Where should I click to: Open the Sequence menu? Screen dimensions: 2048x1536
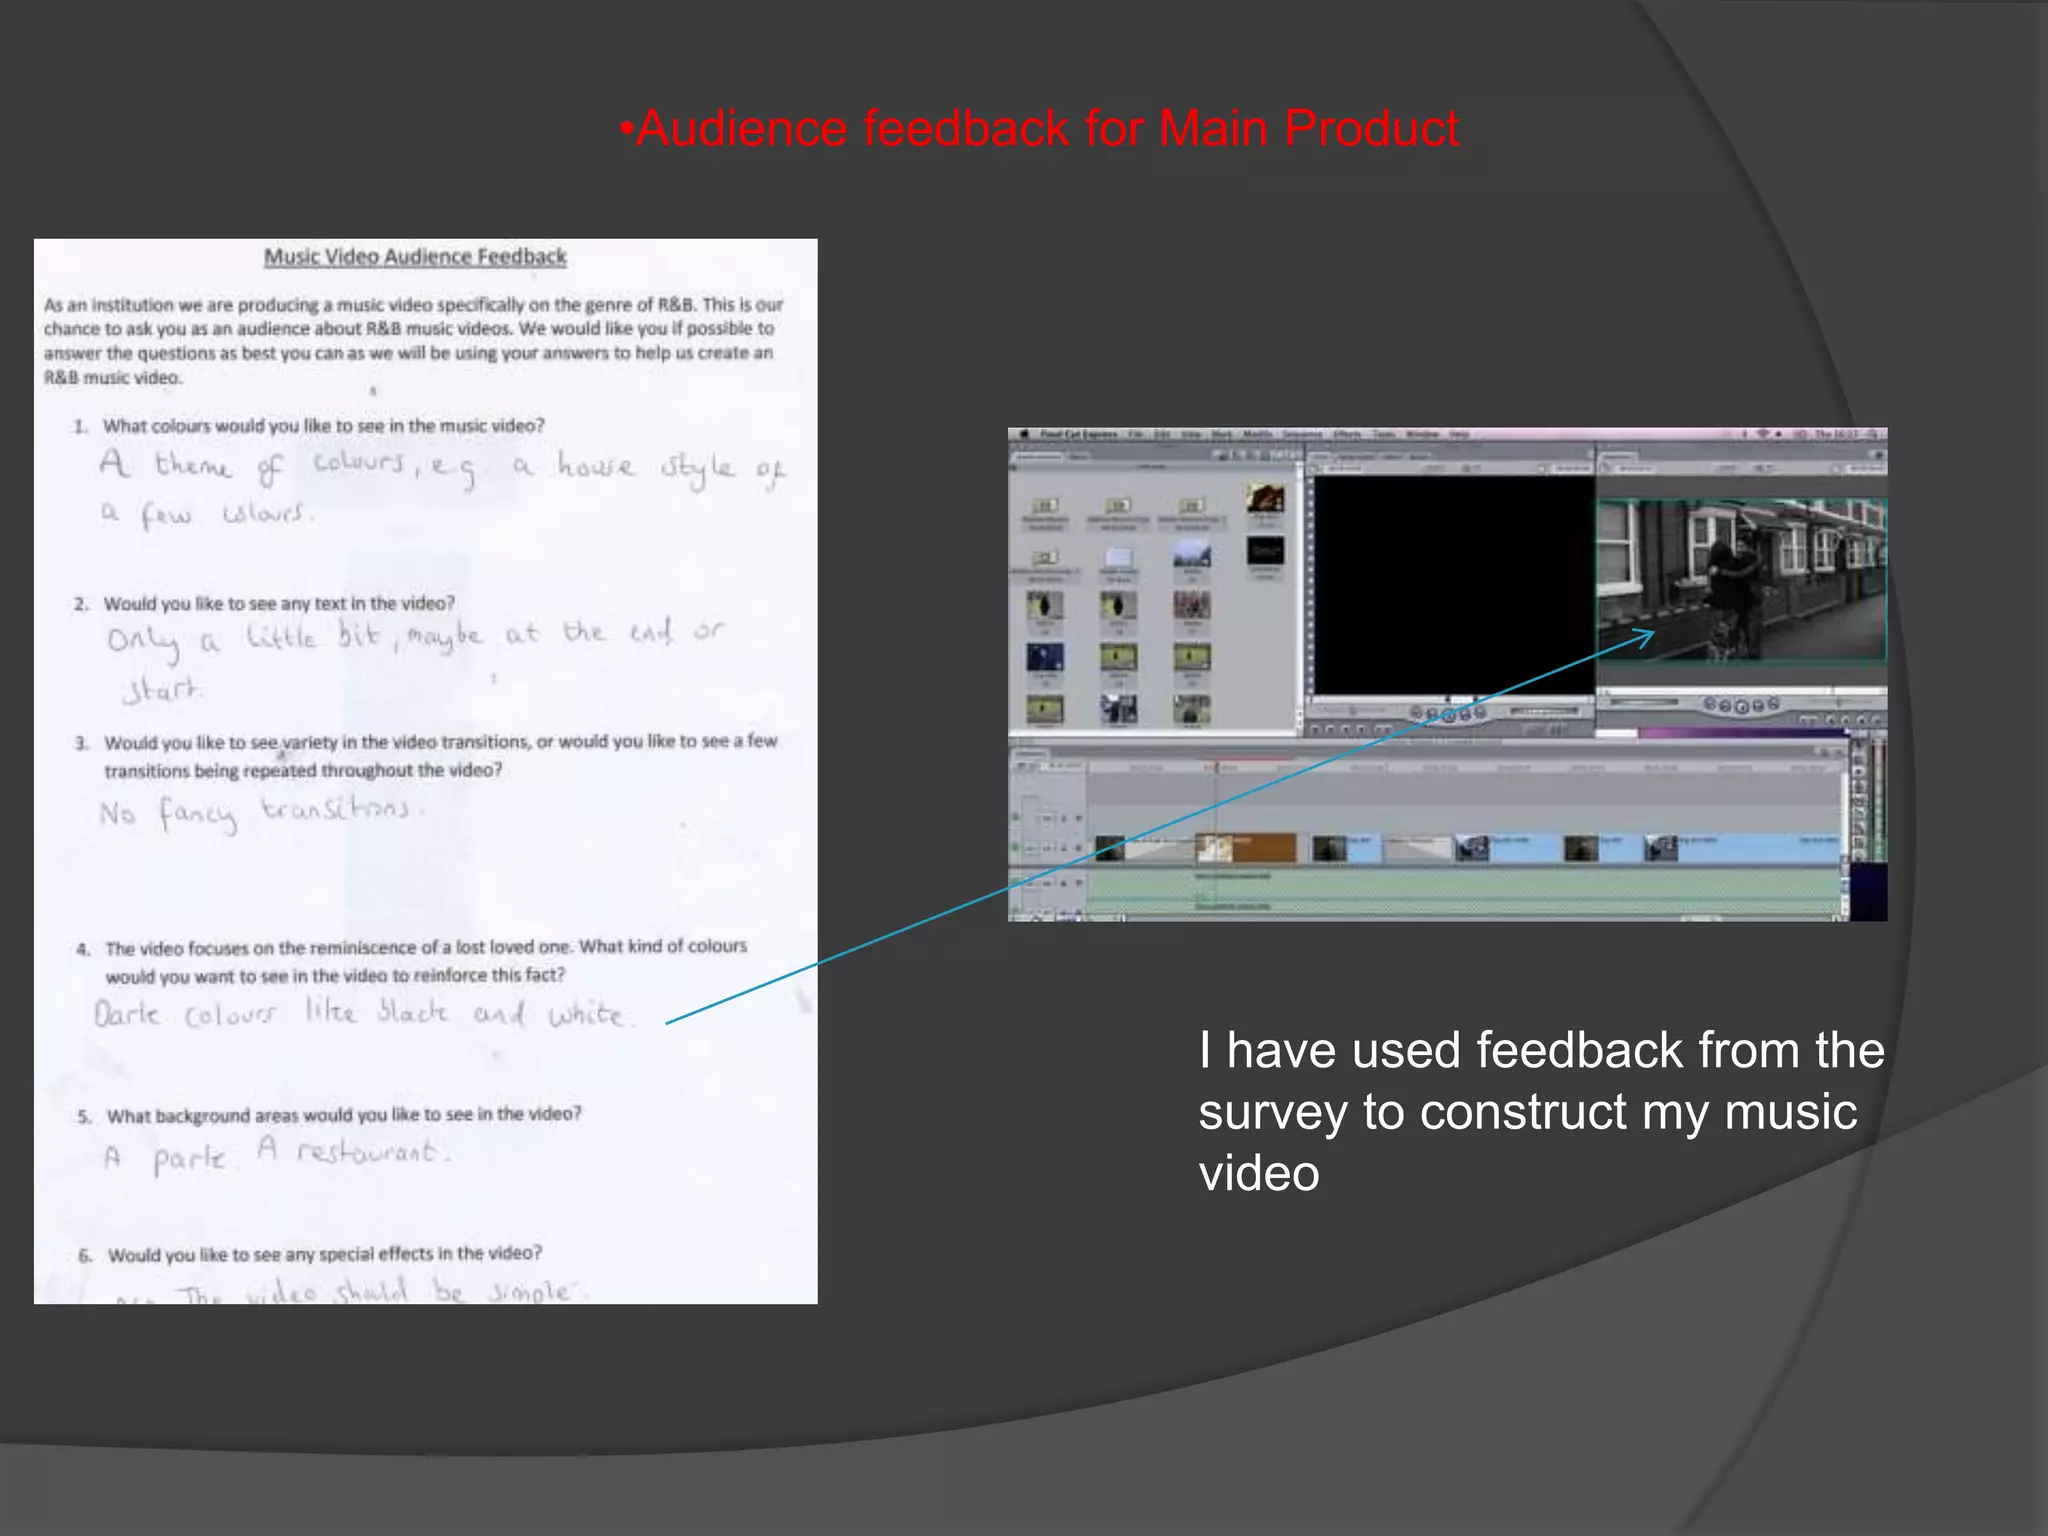pyautogui.click(x=1302, y=434)
